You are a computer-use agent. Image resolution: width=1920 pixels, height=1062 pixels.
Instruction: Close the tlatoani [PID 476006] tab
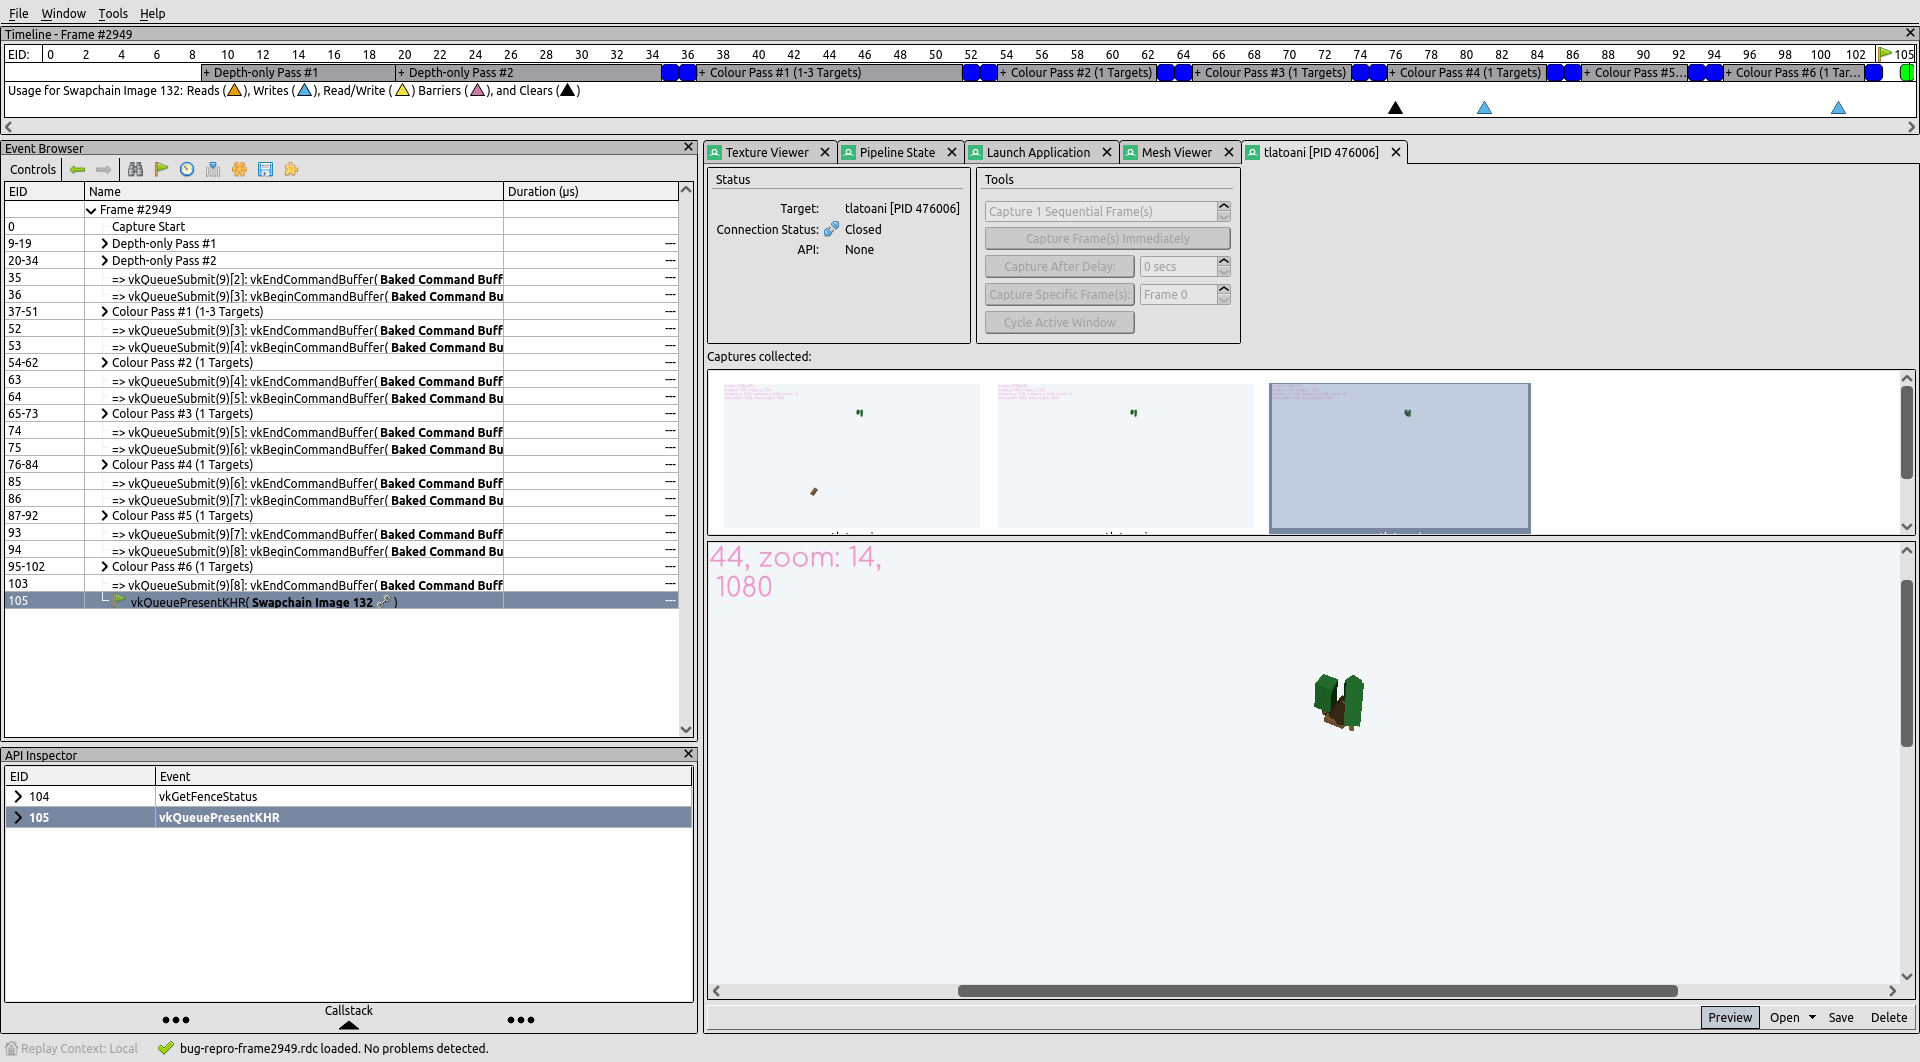[x=1396, y=153]
